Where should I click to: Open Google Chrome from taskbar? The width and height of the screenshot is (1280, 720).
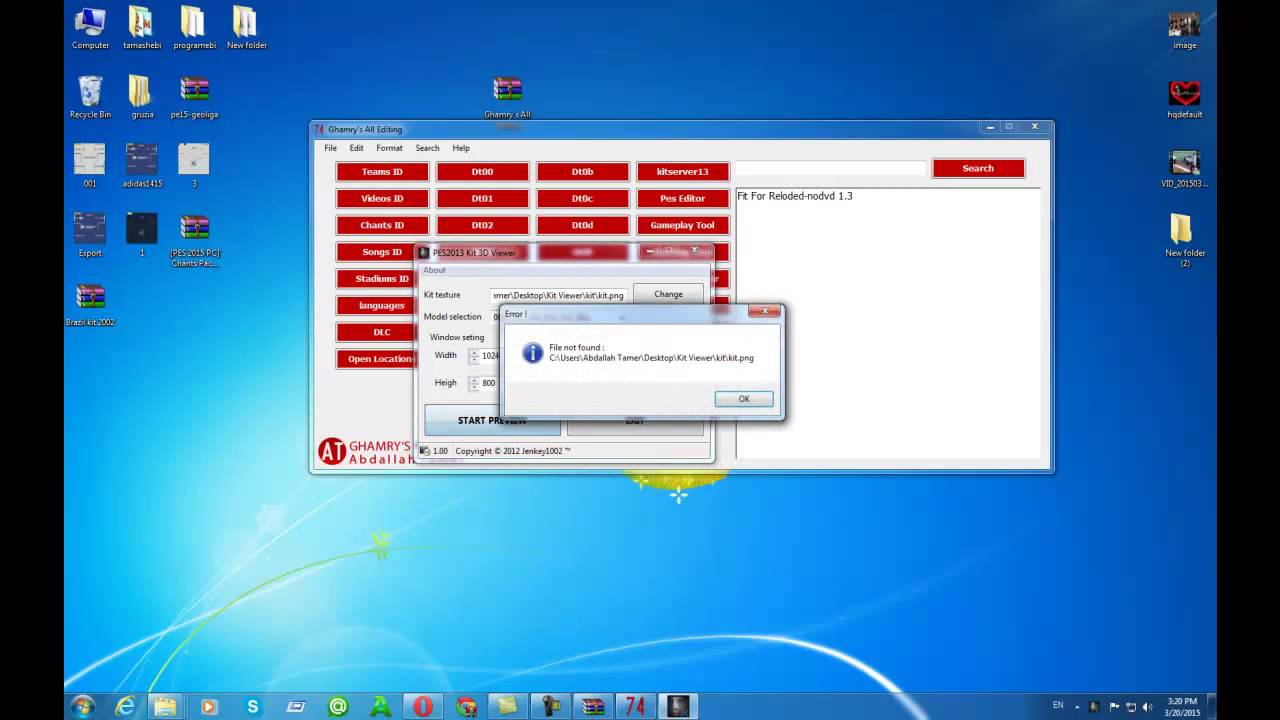tap(466, 706)
